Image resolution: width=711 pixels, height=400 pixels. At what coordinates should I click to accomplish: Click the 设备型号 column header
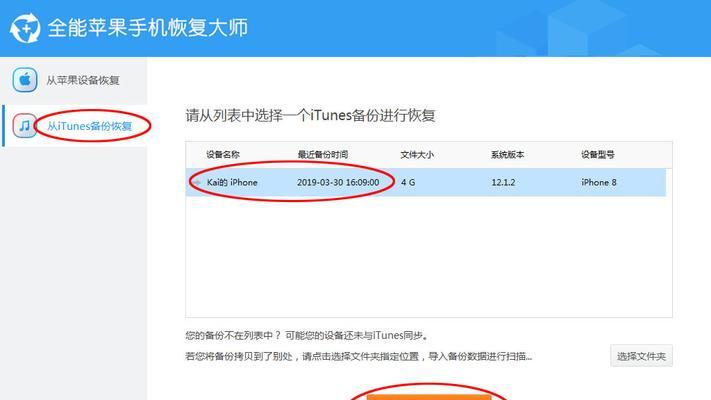point(598,155)
